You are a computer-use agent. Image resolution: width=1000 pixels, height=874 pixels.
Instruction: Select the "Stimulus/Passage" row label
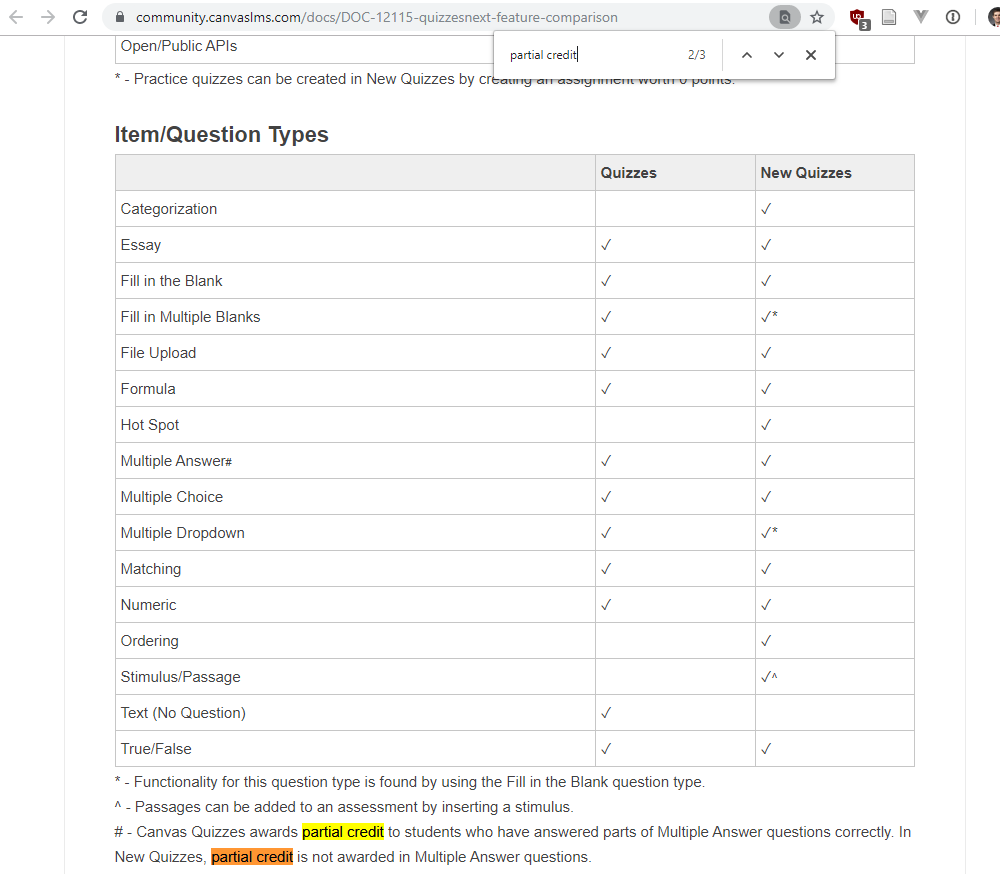(x=180, y=677)
